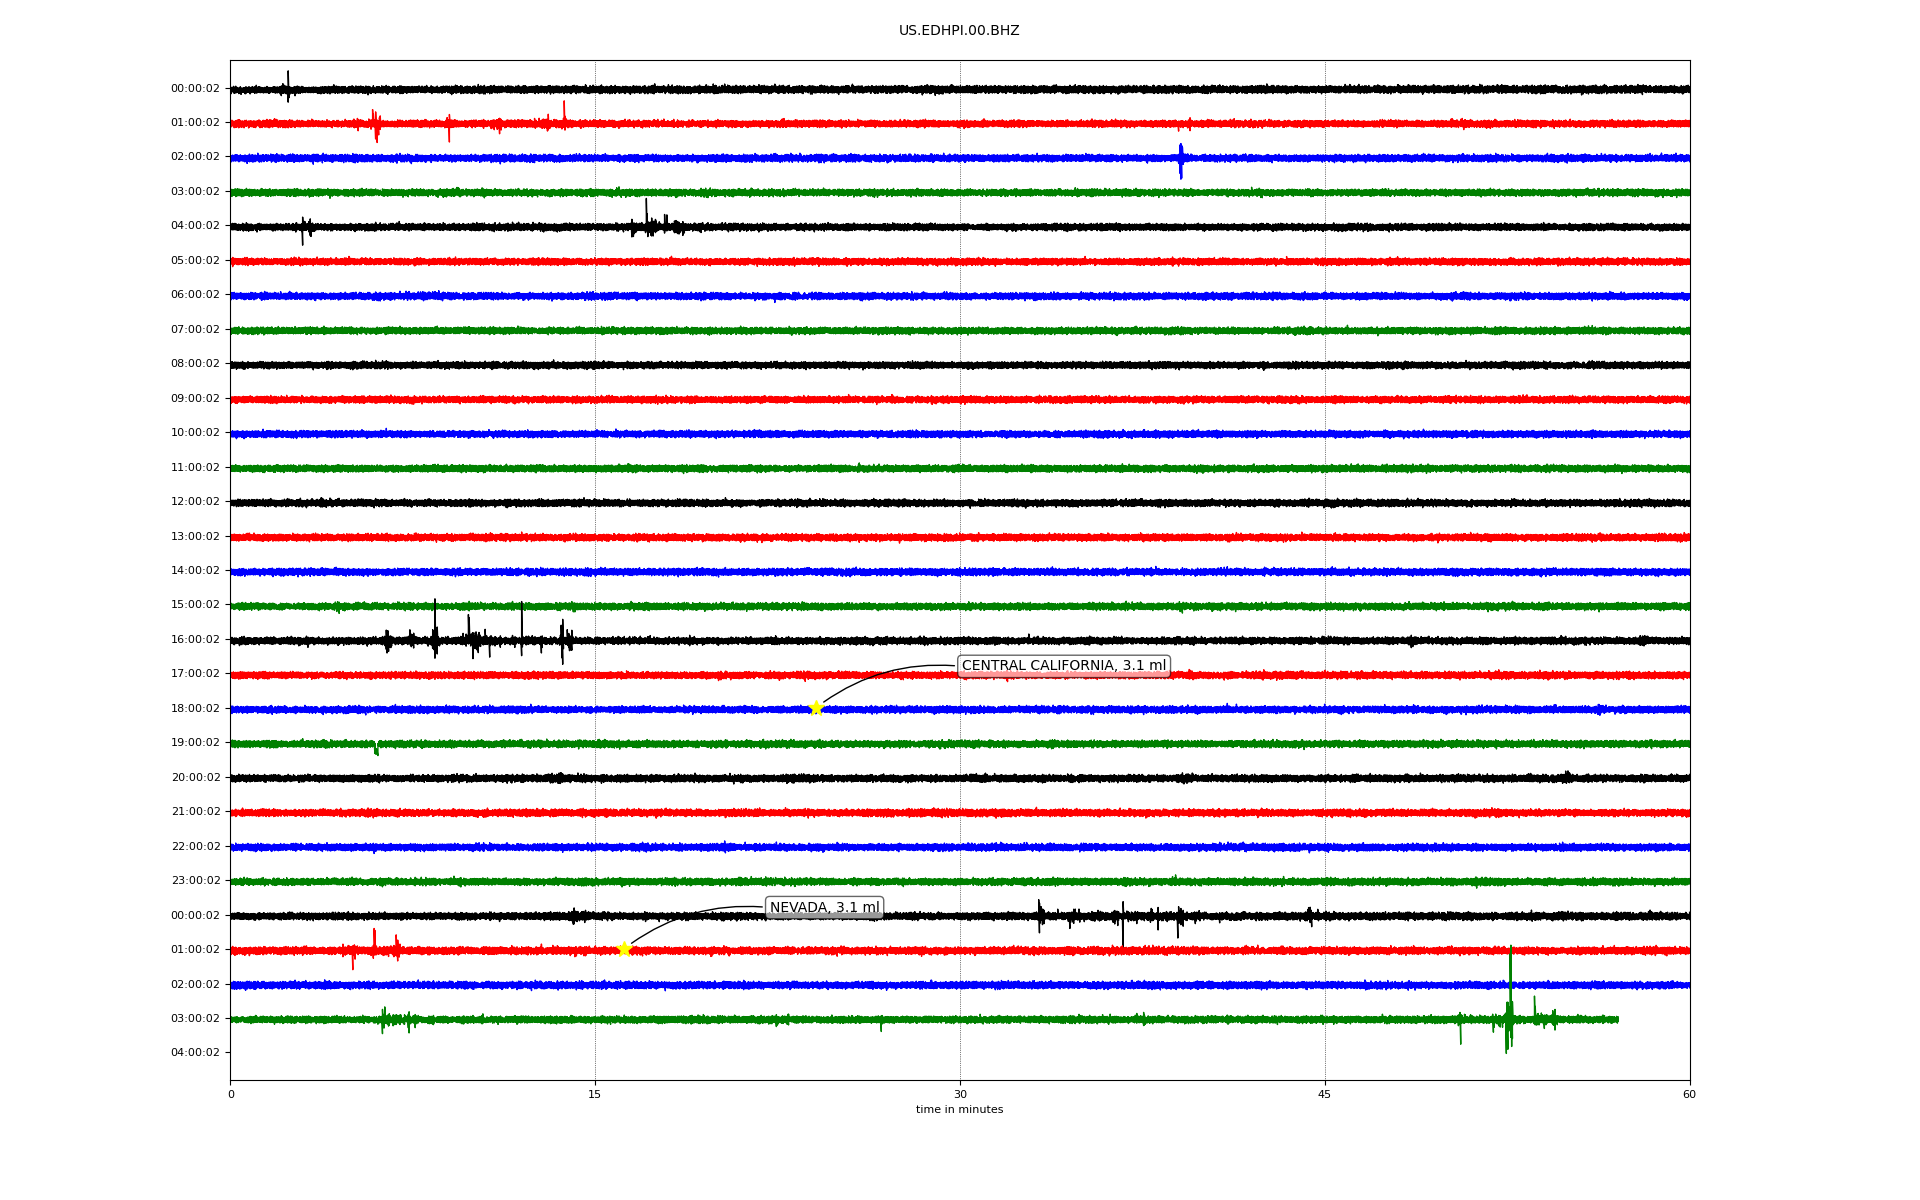Click the blue spike on 02:00:02 trace

coord(1180,159)
